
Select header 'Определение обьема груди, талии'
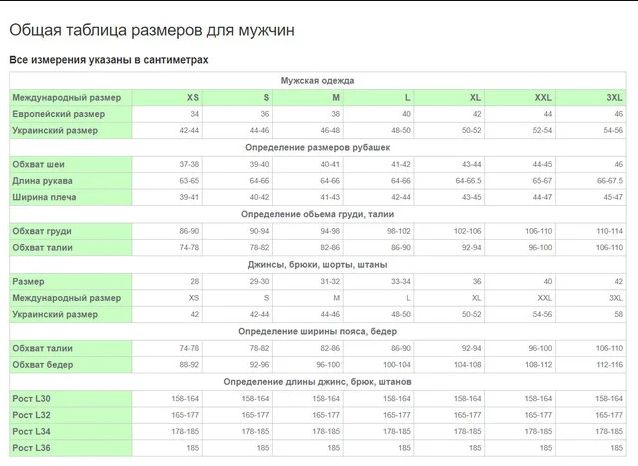pyautogui.click(x=317, y=214)
